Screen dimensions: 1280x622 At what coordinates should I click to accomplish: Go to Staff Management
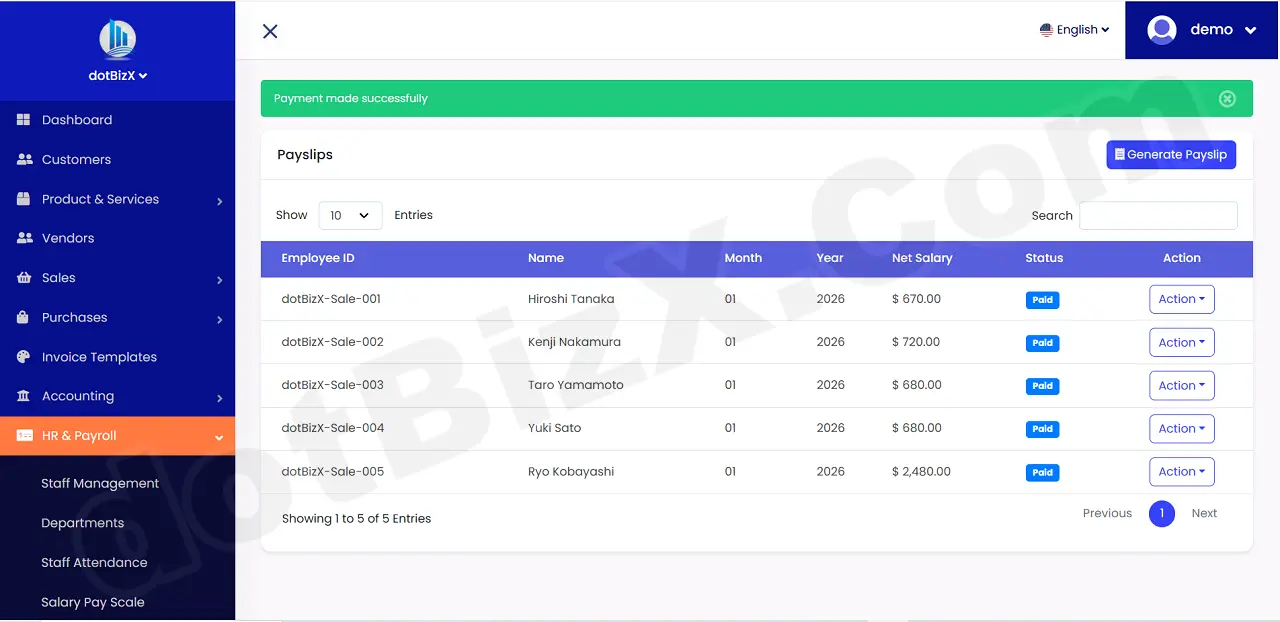point(99,483)
